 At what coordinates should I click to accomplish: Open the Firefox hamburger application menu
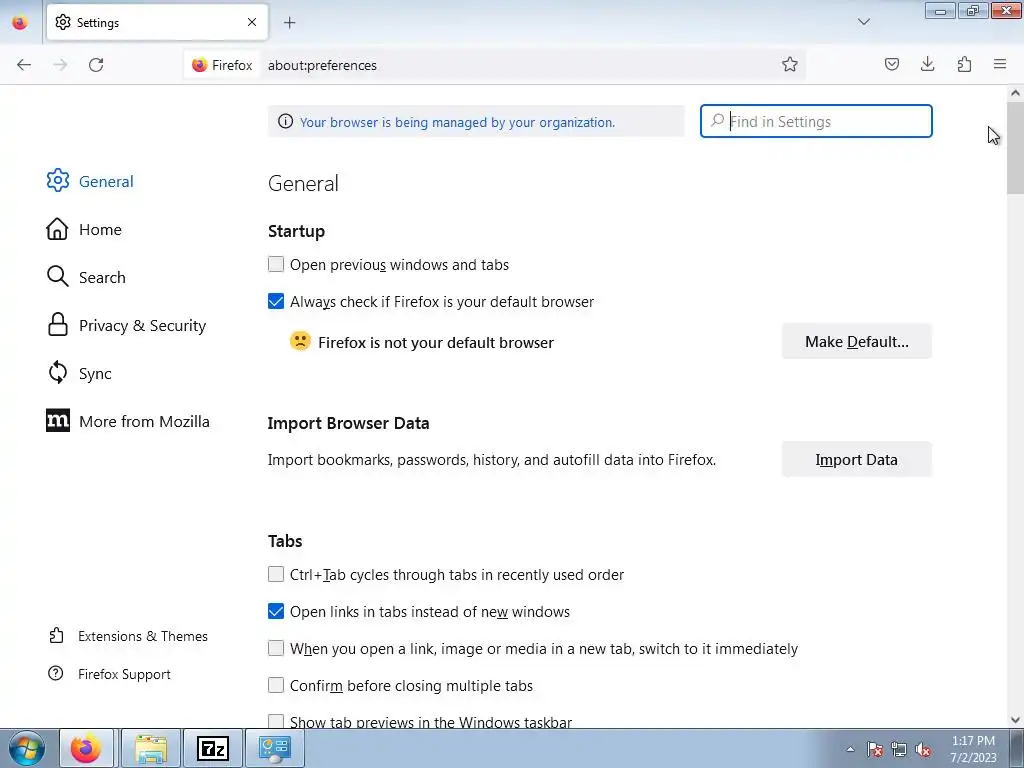1000,64
